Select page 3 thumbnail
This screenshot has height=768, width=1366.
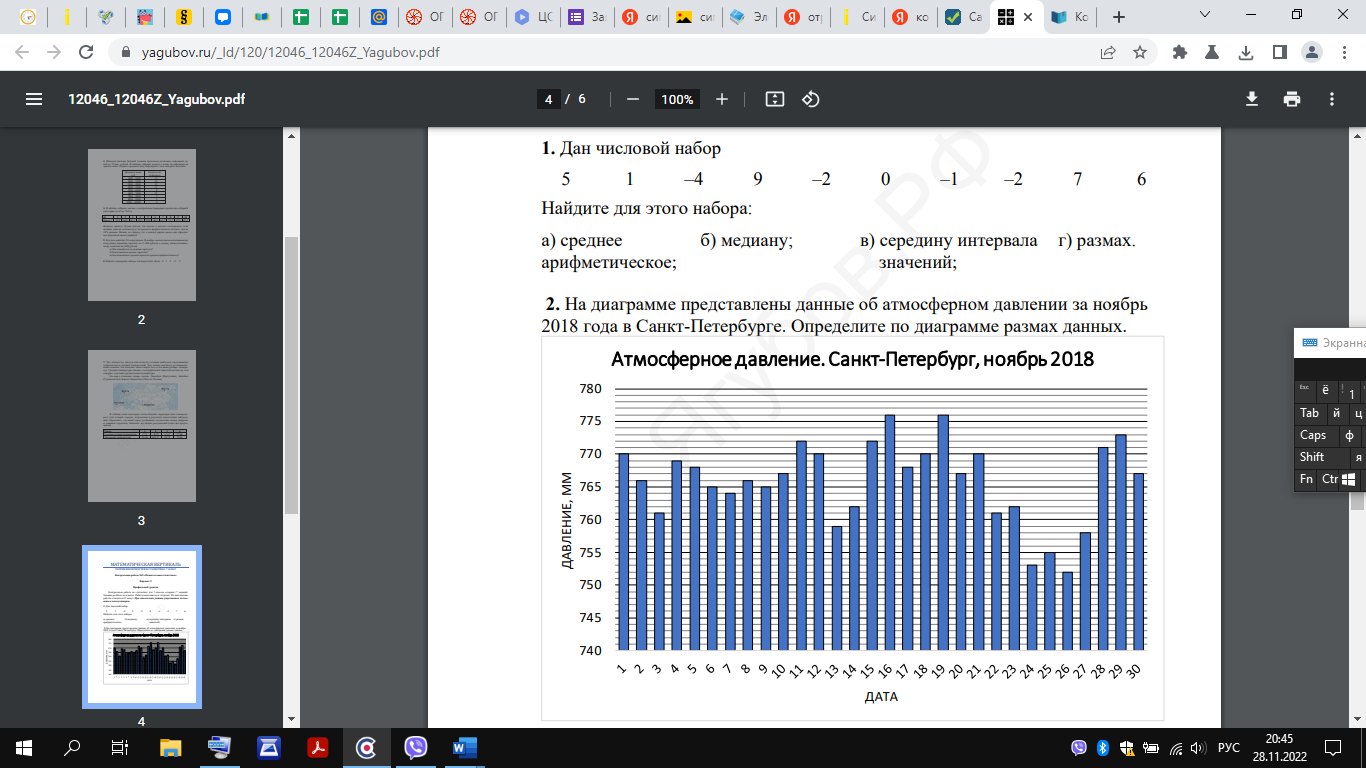(141, 426)
